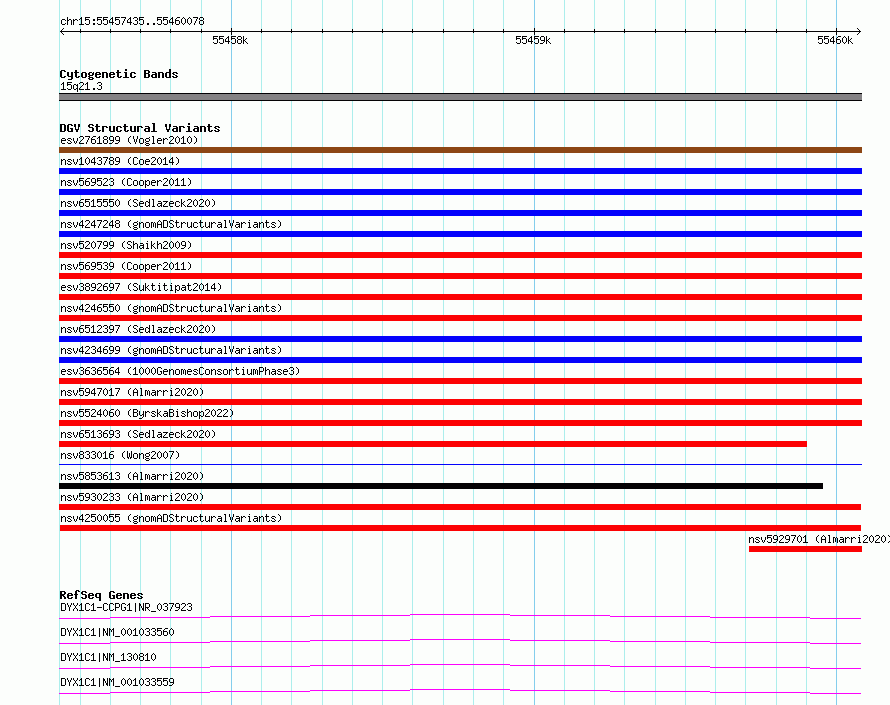Click the gray 15q21.3 cytogenetic band bar
The height and width of the screenshot is (705, 890).
tap(460, 97)
